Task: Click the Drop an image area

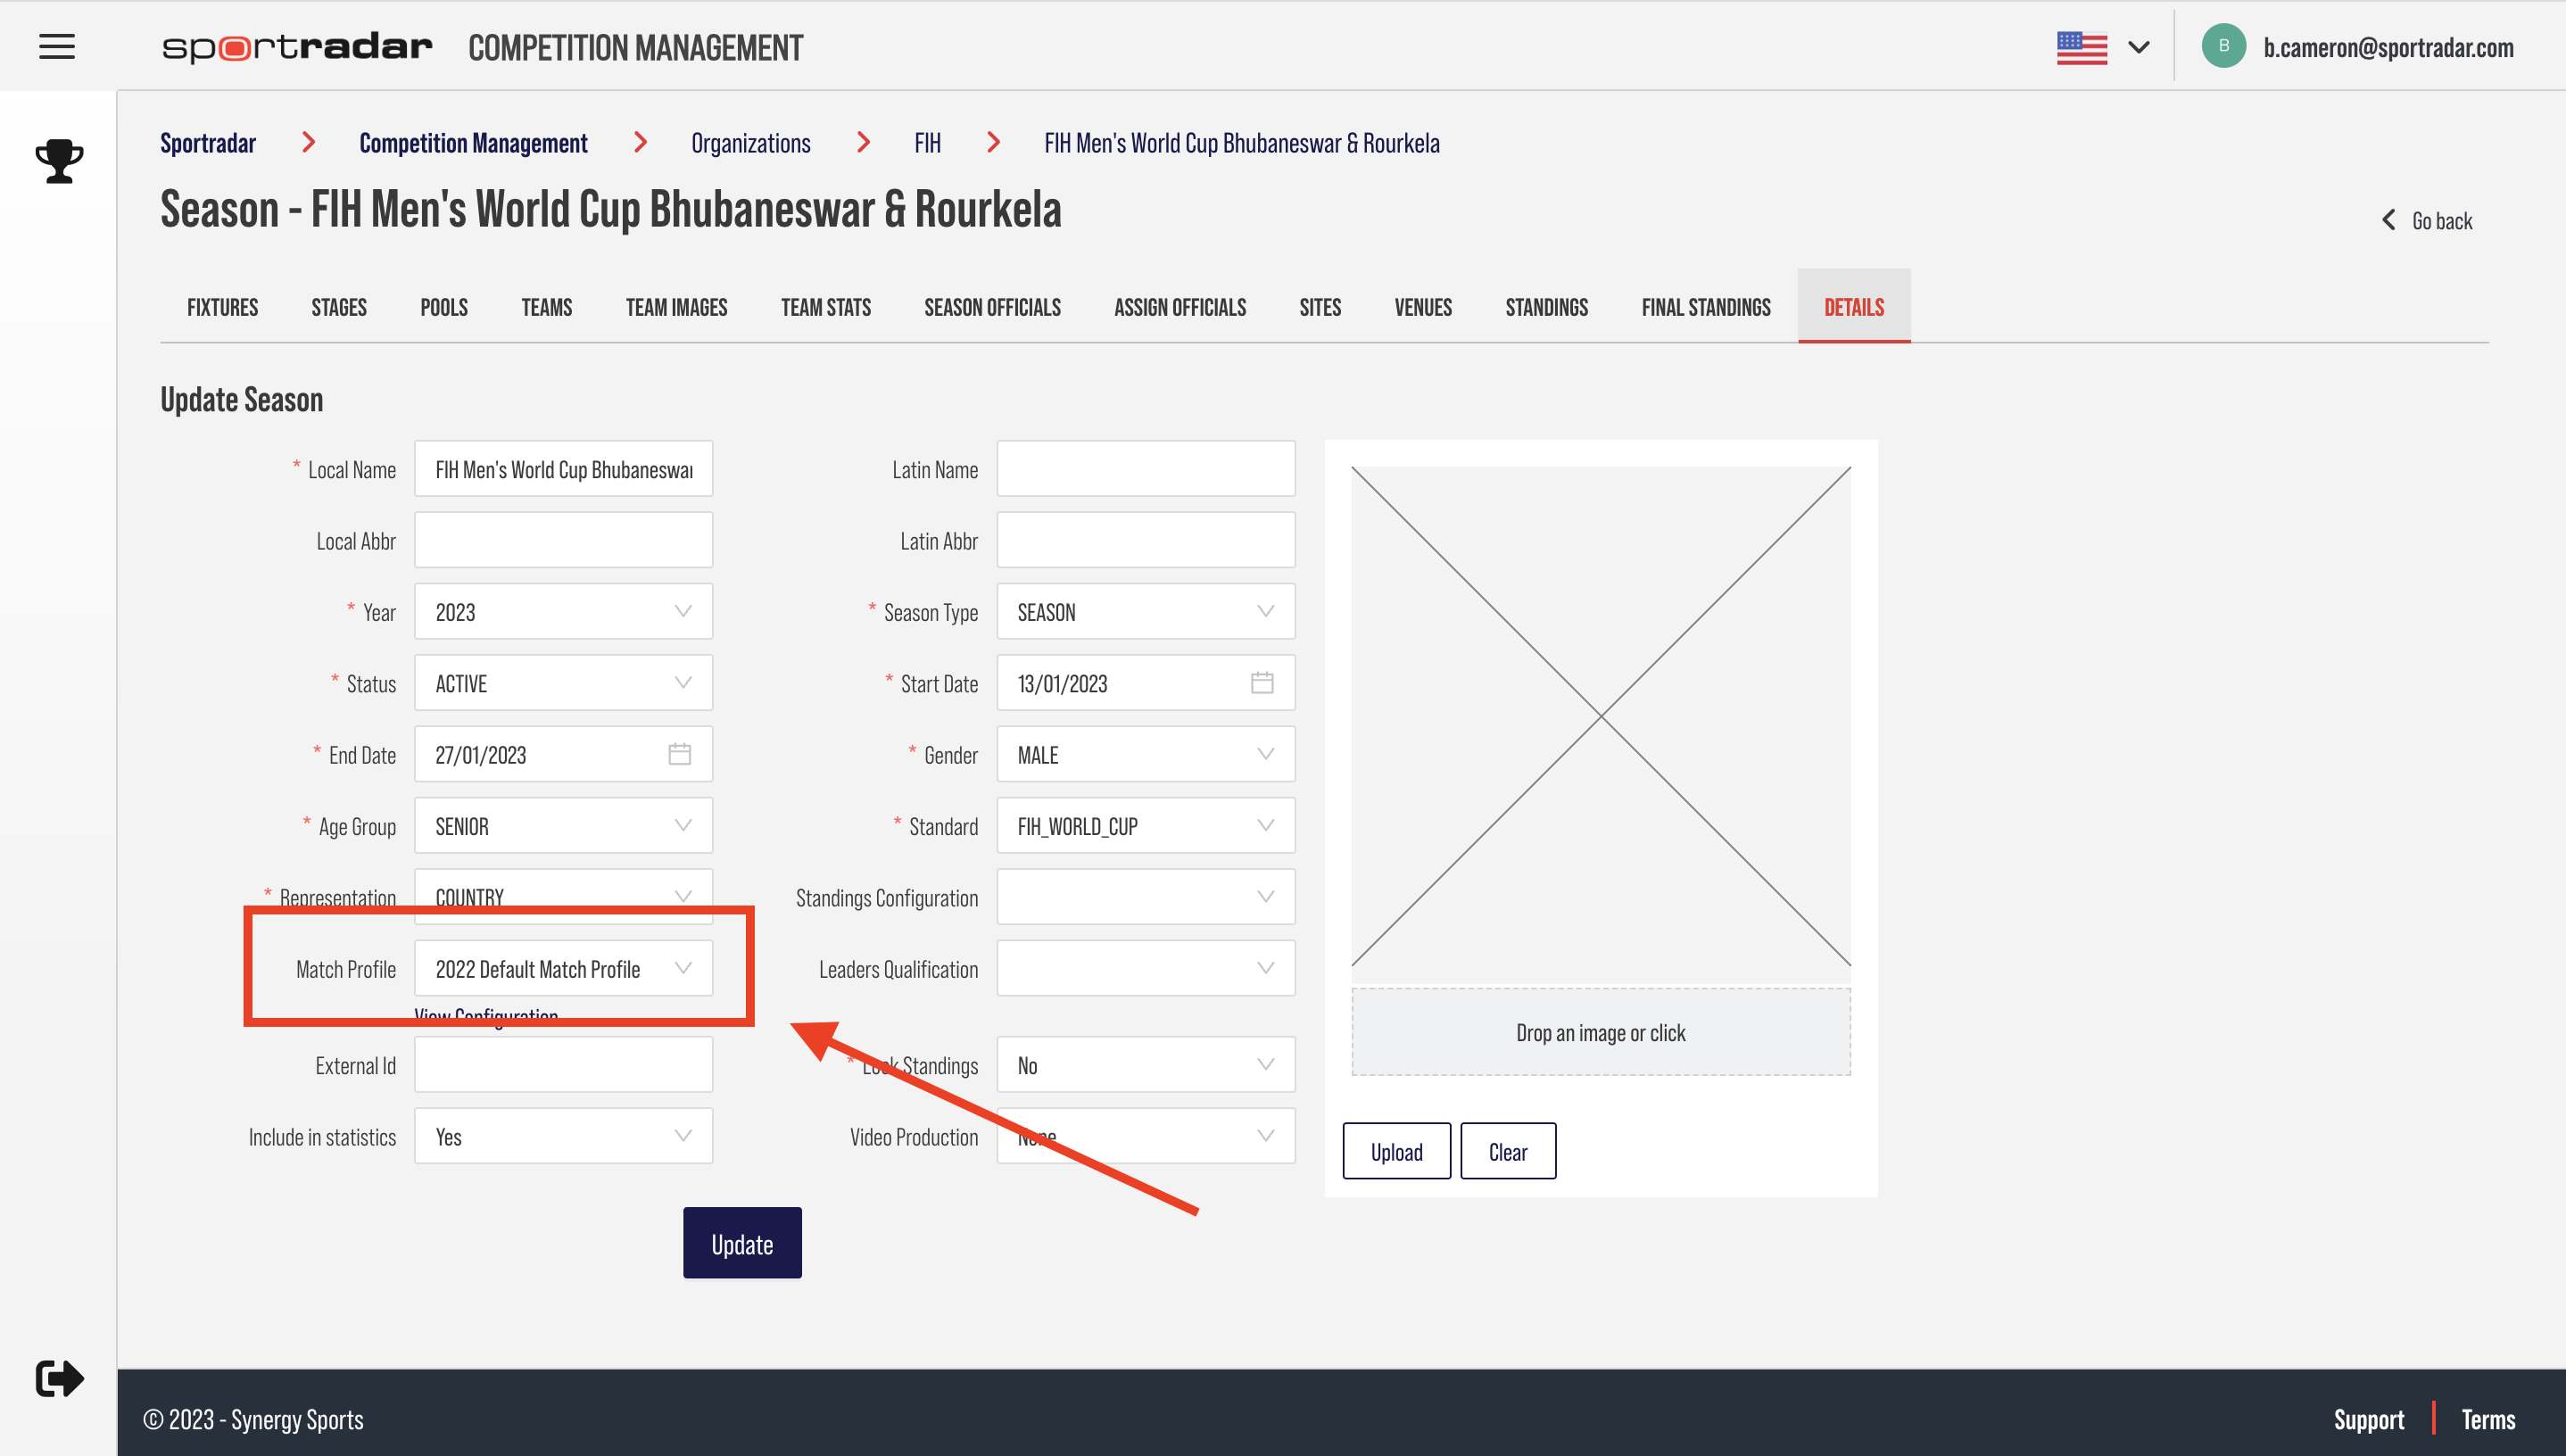Action: (1601, 1032)
